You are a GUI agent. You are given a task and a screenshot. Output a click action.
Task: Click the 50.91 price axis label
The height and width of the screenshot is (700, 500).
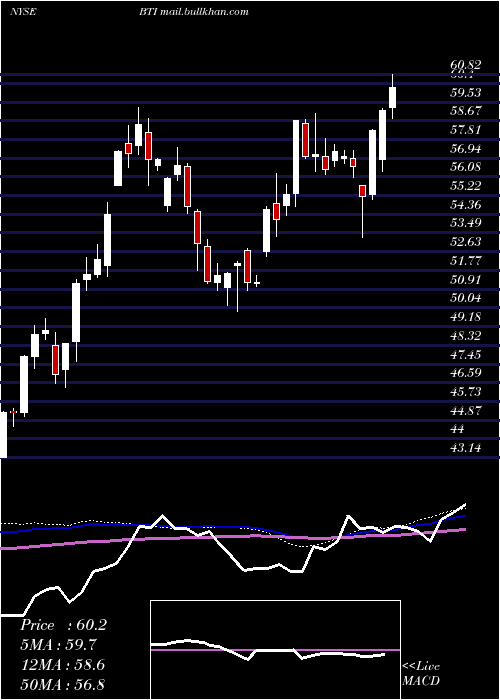pos(466,280)
